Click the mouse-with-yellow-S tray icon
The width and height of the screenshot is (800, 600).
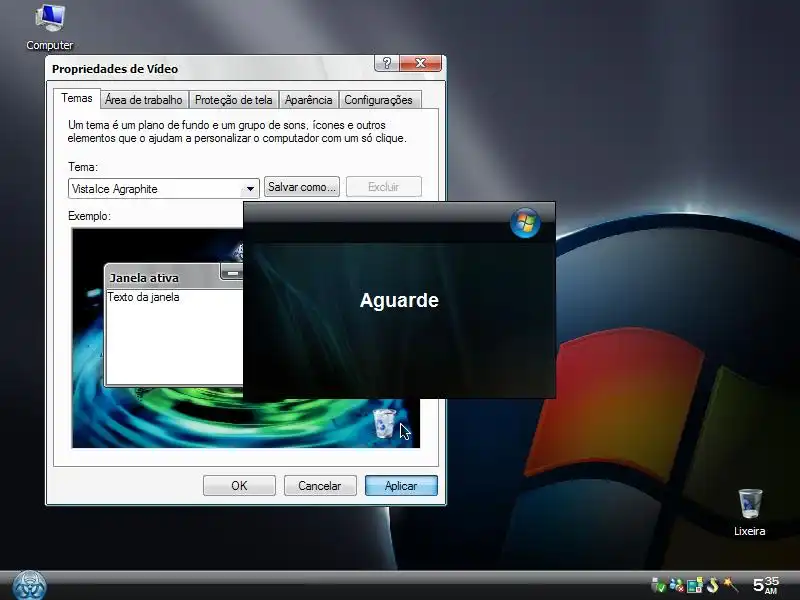coord(712,585)
